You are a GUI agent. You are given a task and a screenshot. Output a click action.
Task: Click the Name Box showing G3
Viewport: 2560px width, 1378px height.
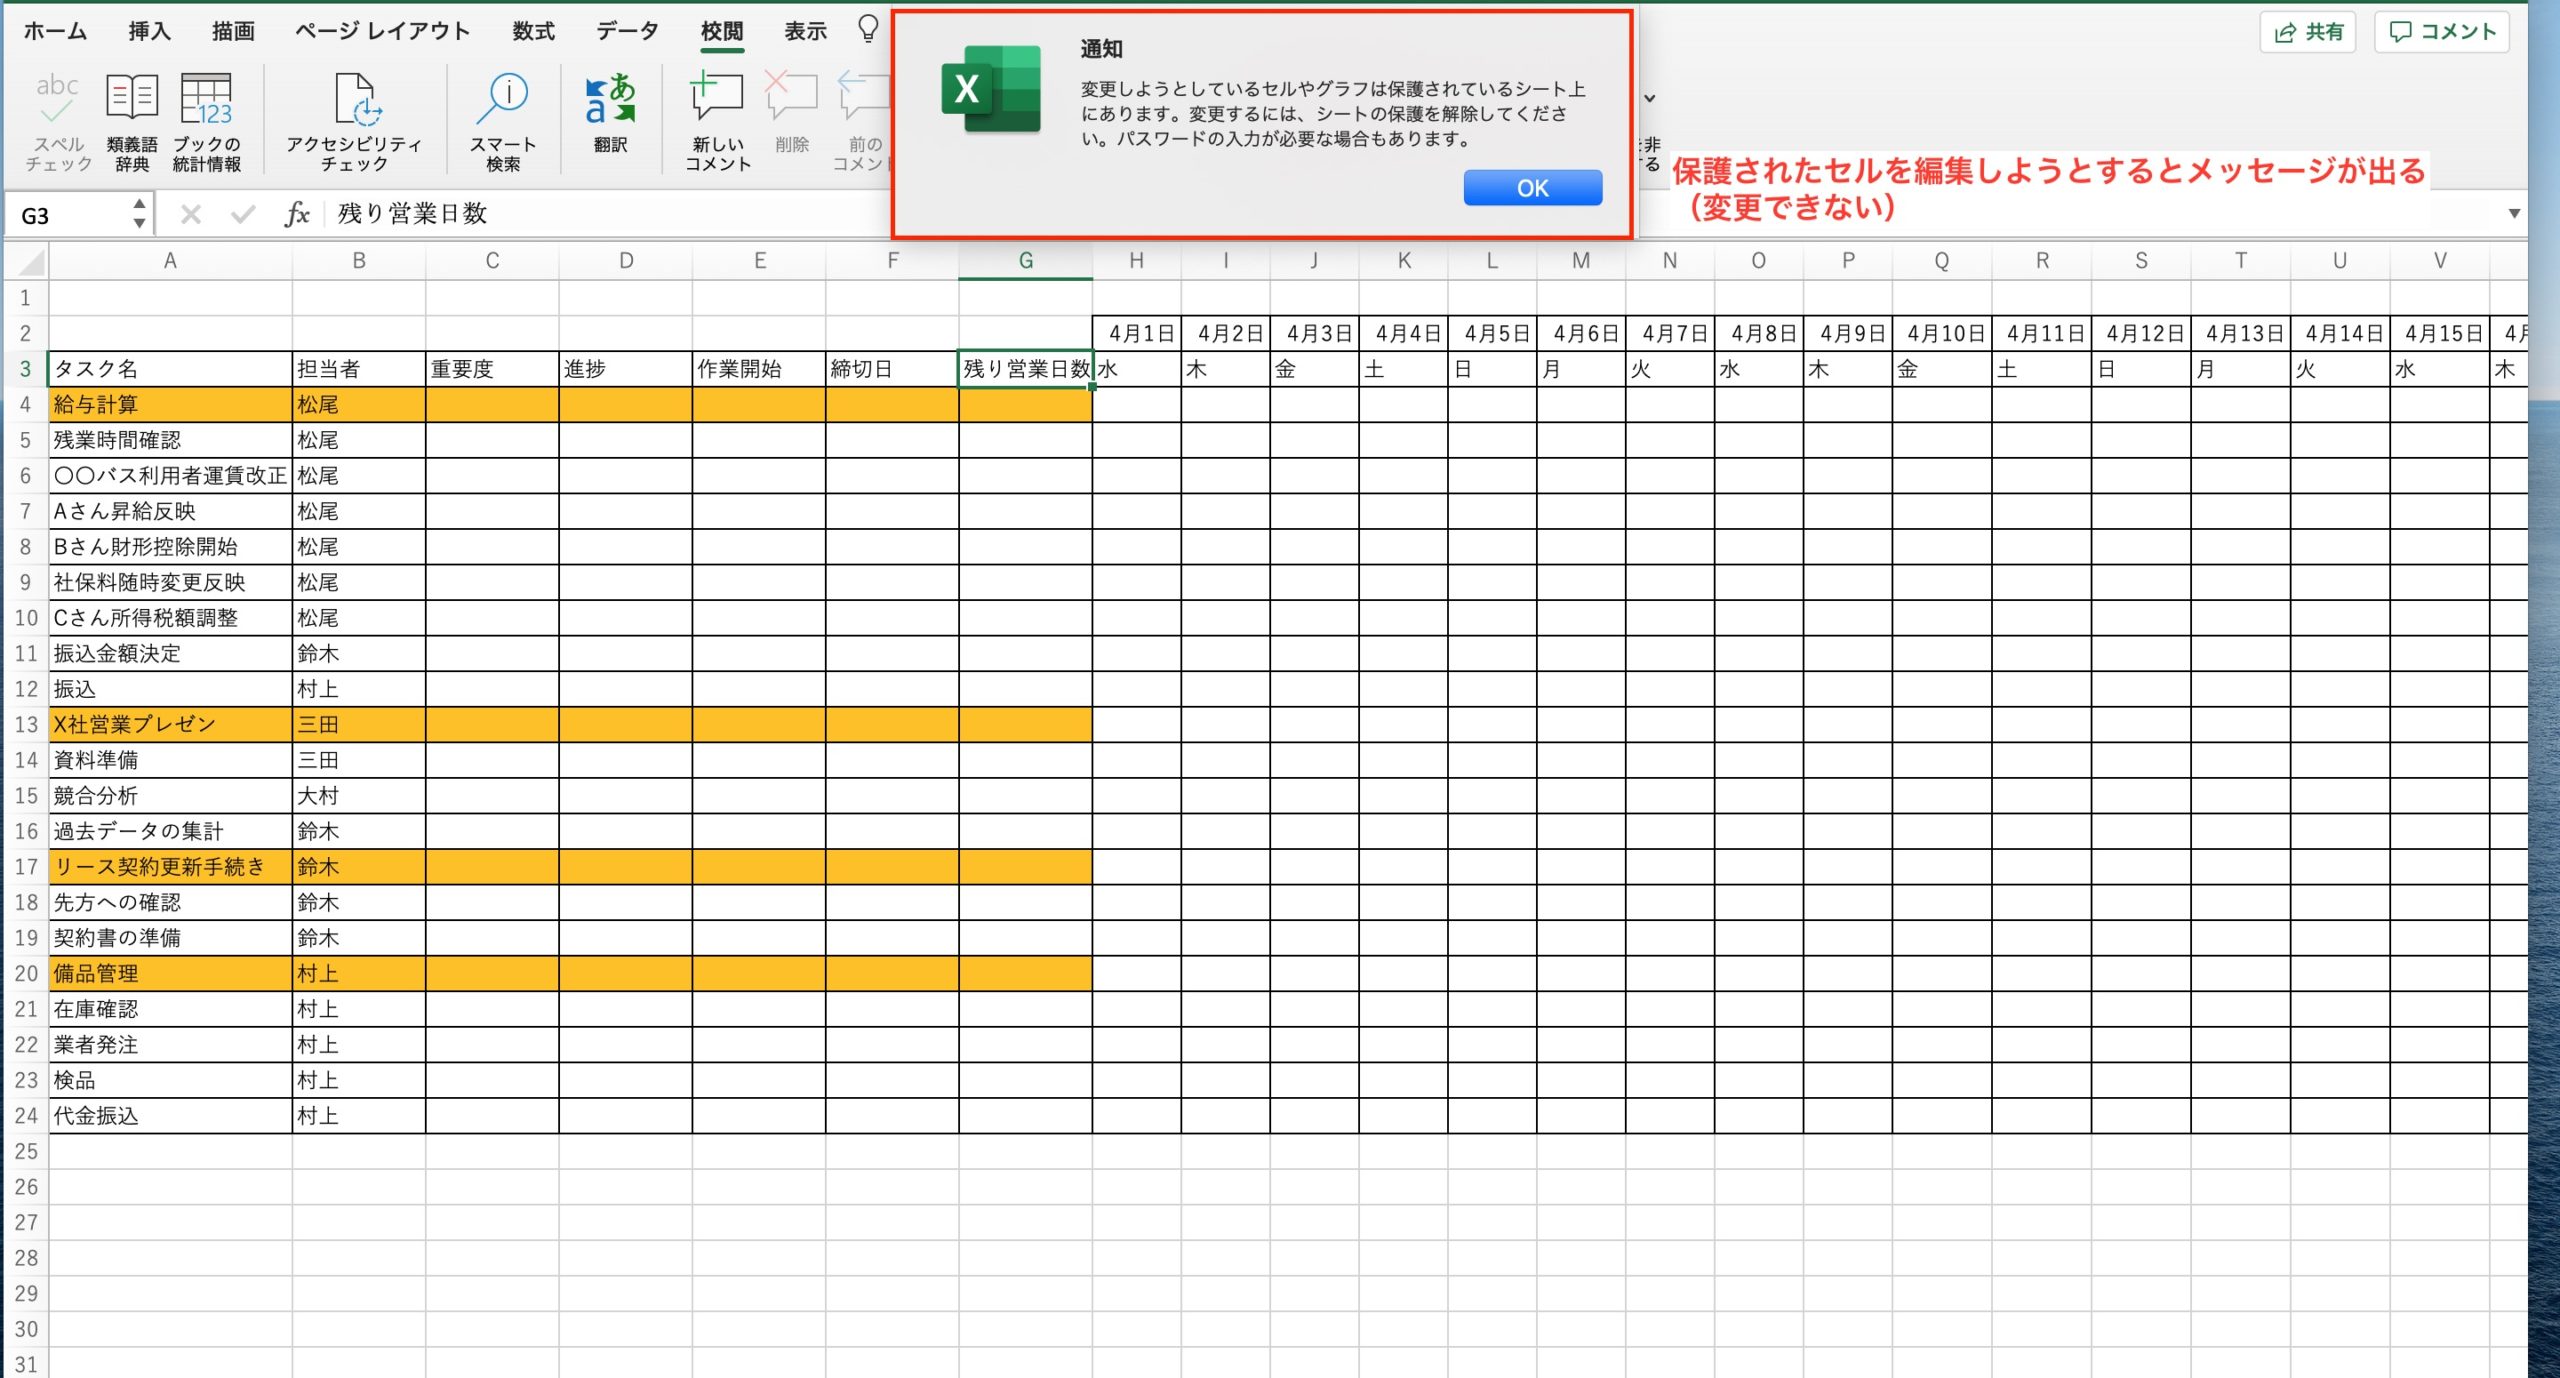click(70, 215)
